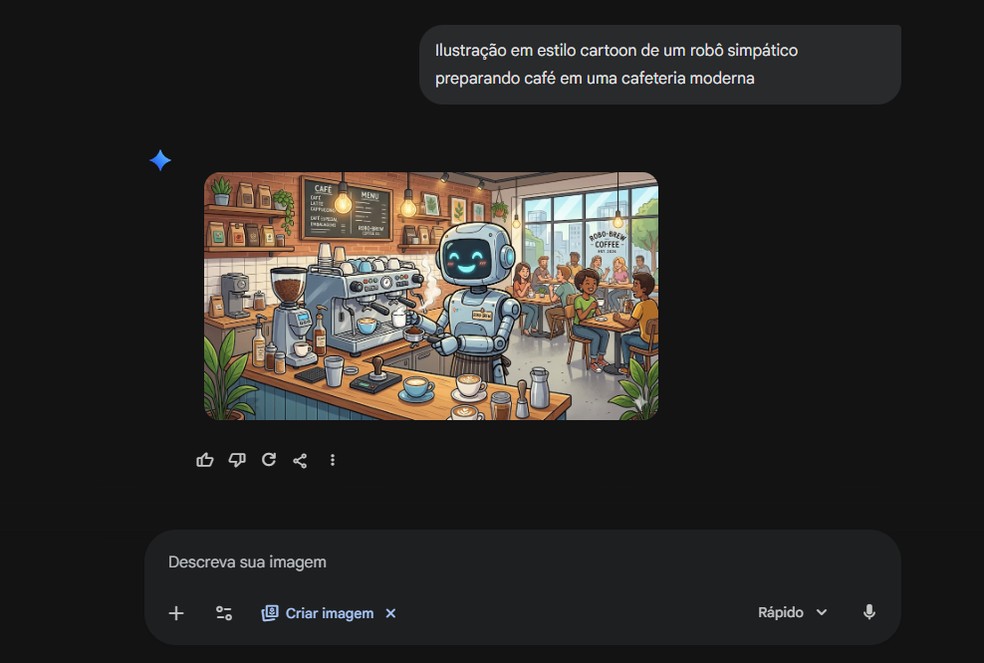Expand the chevron beside Rápido
The height and width of the screenshot is (663, 984).
821,611
